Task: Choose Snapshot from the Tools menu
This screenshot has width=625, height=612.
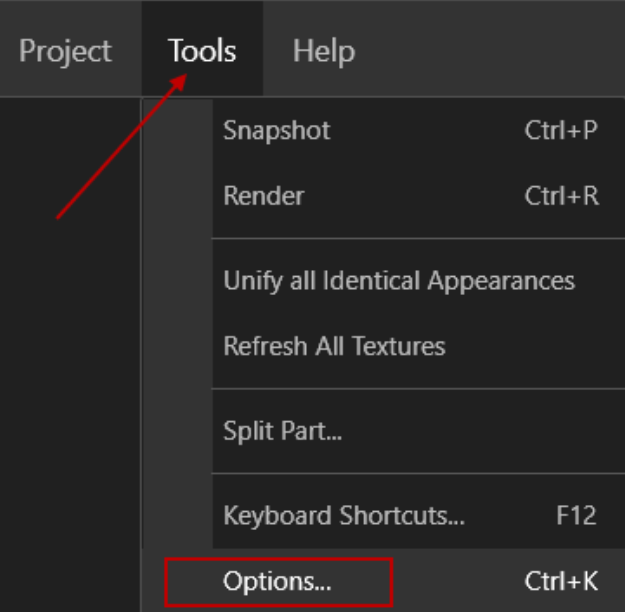Action: pos(277,131)
